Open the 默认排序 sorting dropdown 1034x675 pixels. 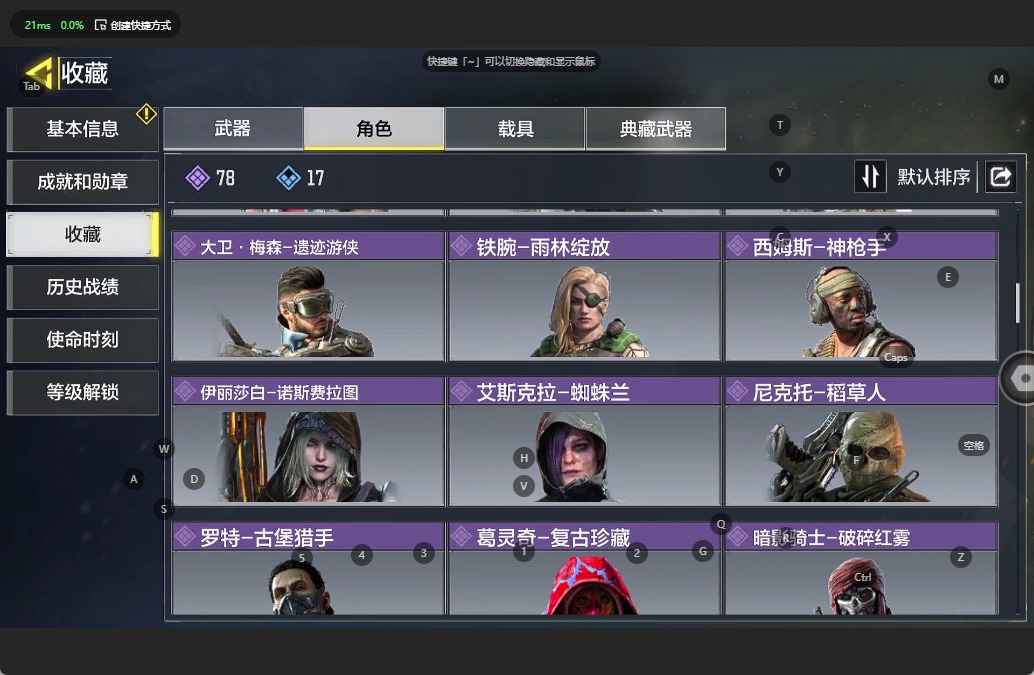(934, 177)
